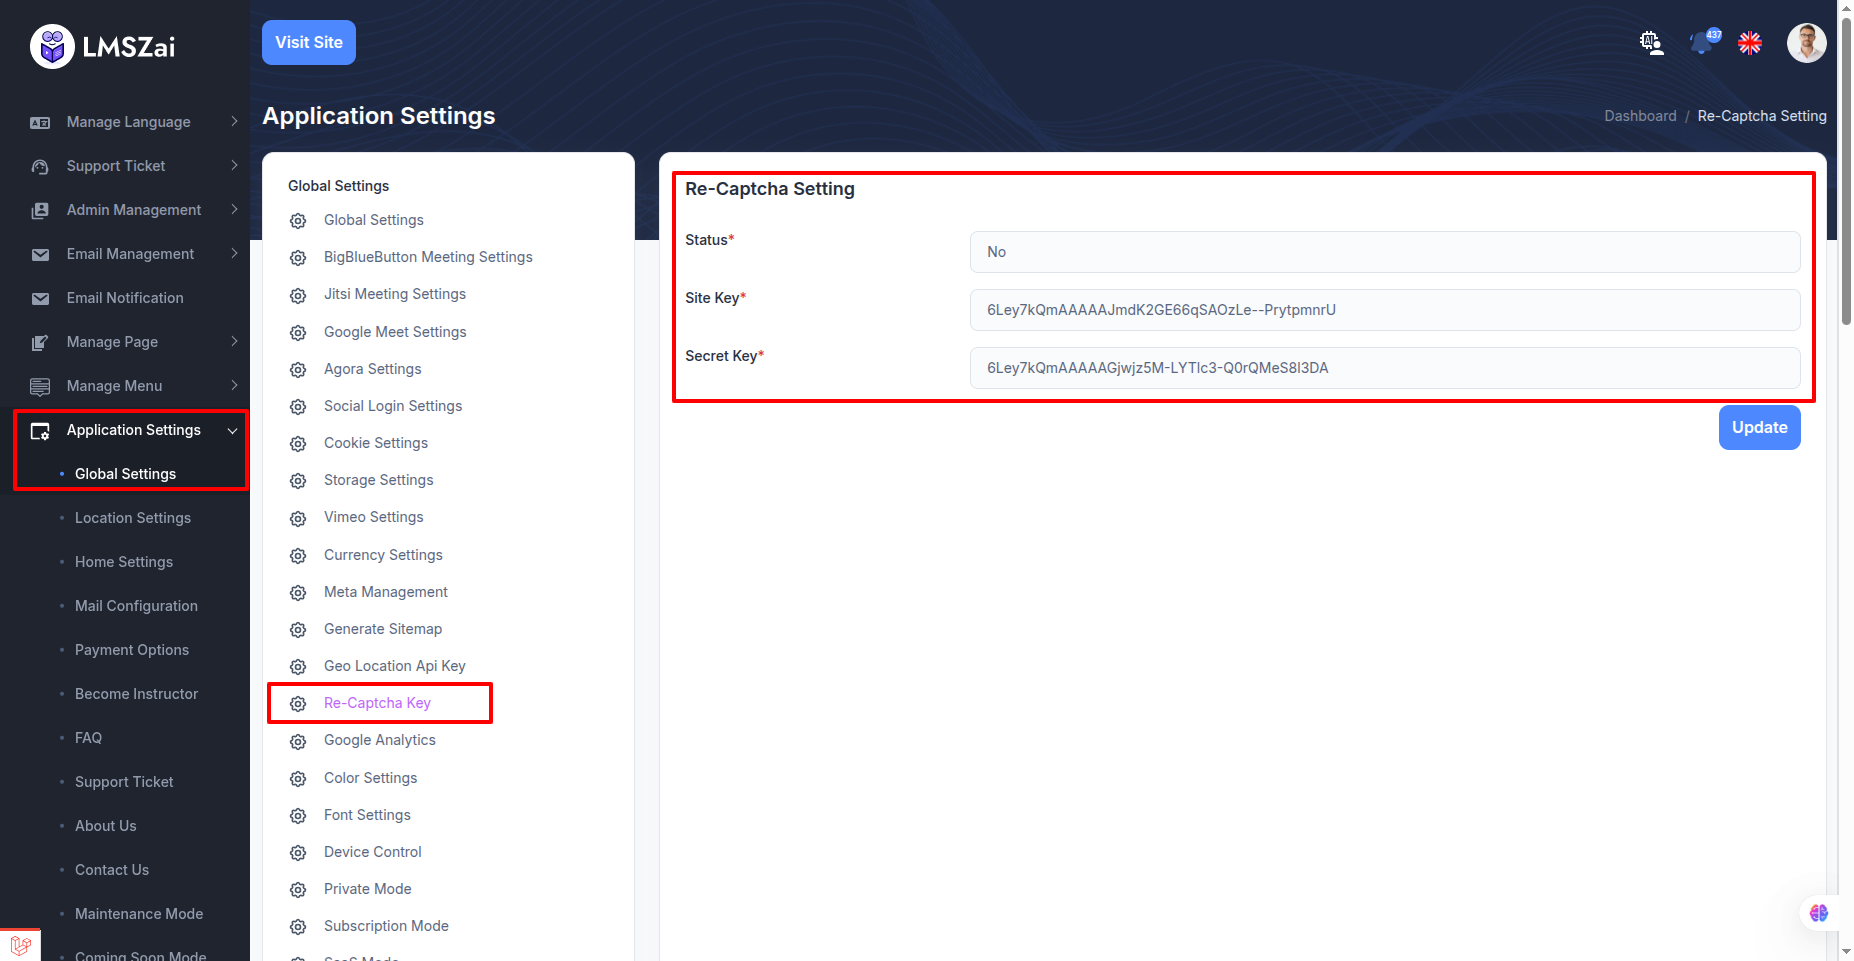Click gear icon beside Storage Settings
Image resolution: width=1854 pixels, height=961 pixels.
[298, 481]
